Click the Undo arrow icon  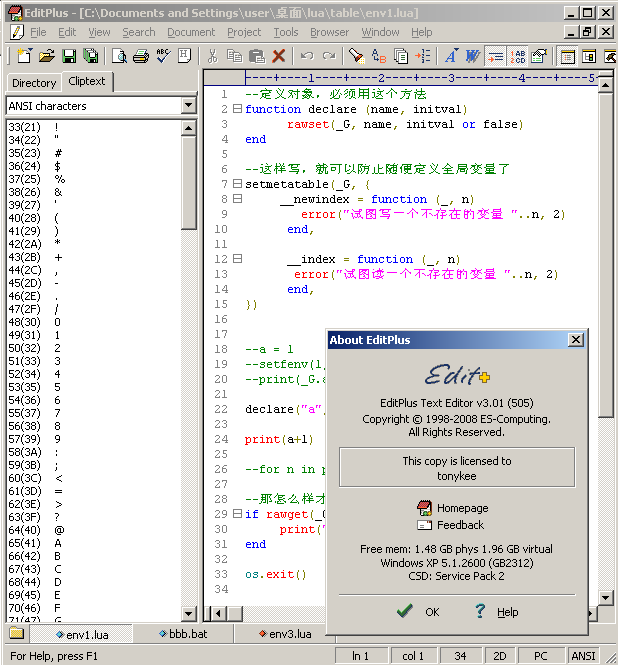pos(307,56)
